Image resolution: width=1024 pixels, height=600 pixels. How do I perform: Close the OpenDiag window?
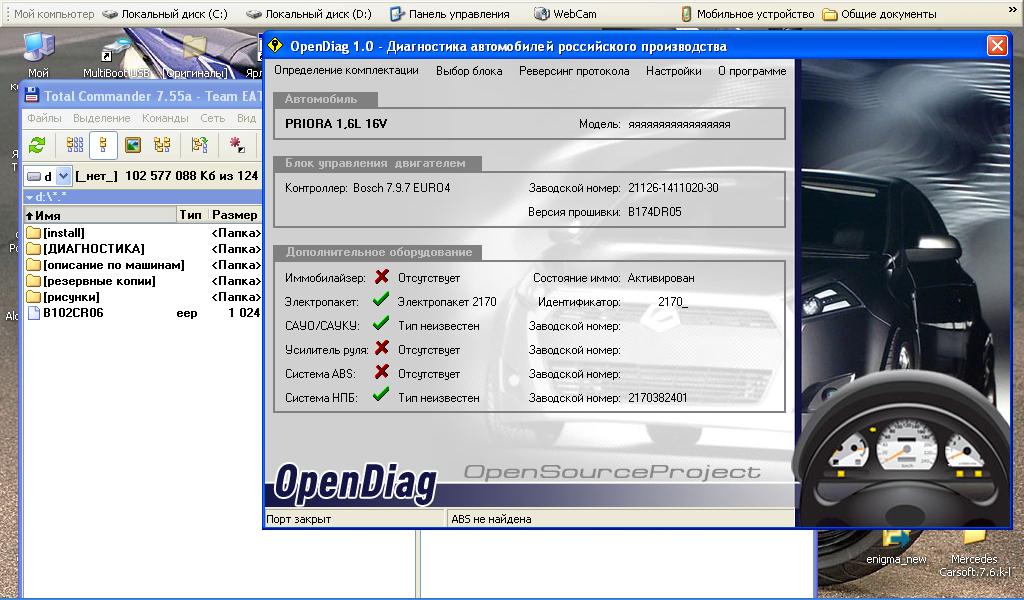pyautogui.click(x=997, y=46)
